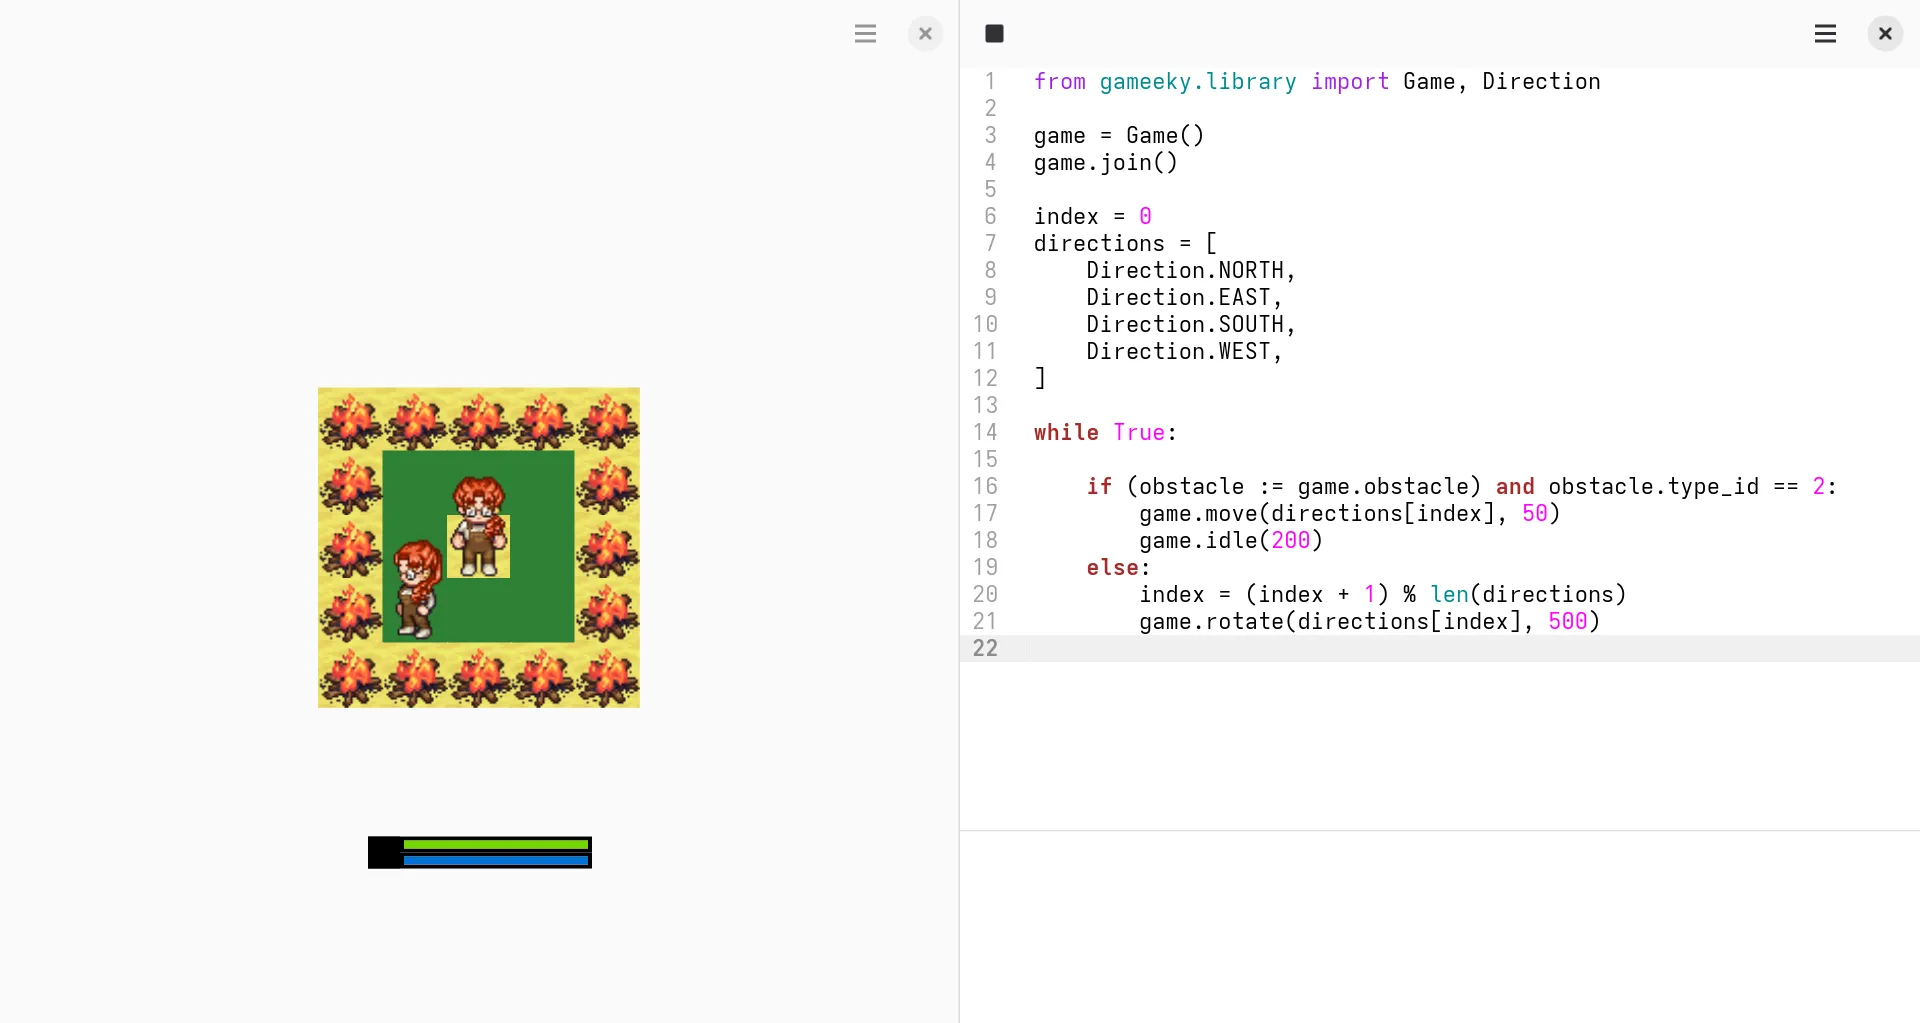Click the green health bar
1920x1023 pixels.
(495, 845)
